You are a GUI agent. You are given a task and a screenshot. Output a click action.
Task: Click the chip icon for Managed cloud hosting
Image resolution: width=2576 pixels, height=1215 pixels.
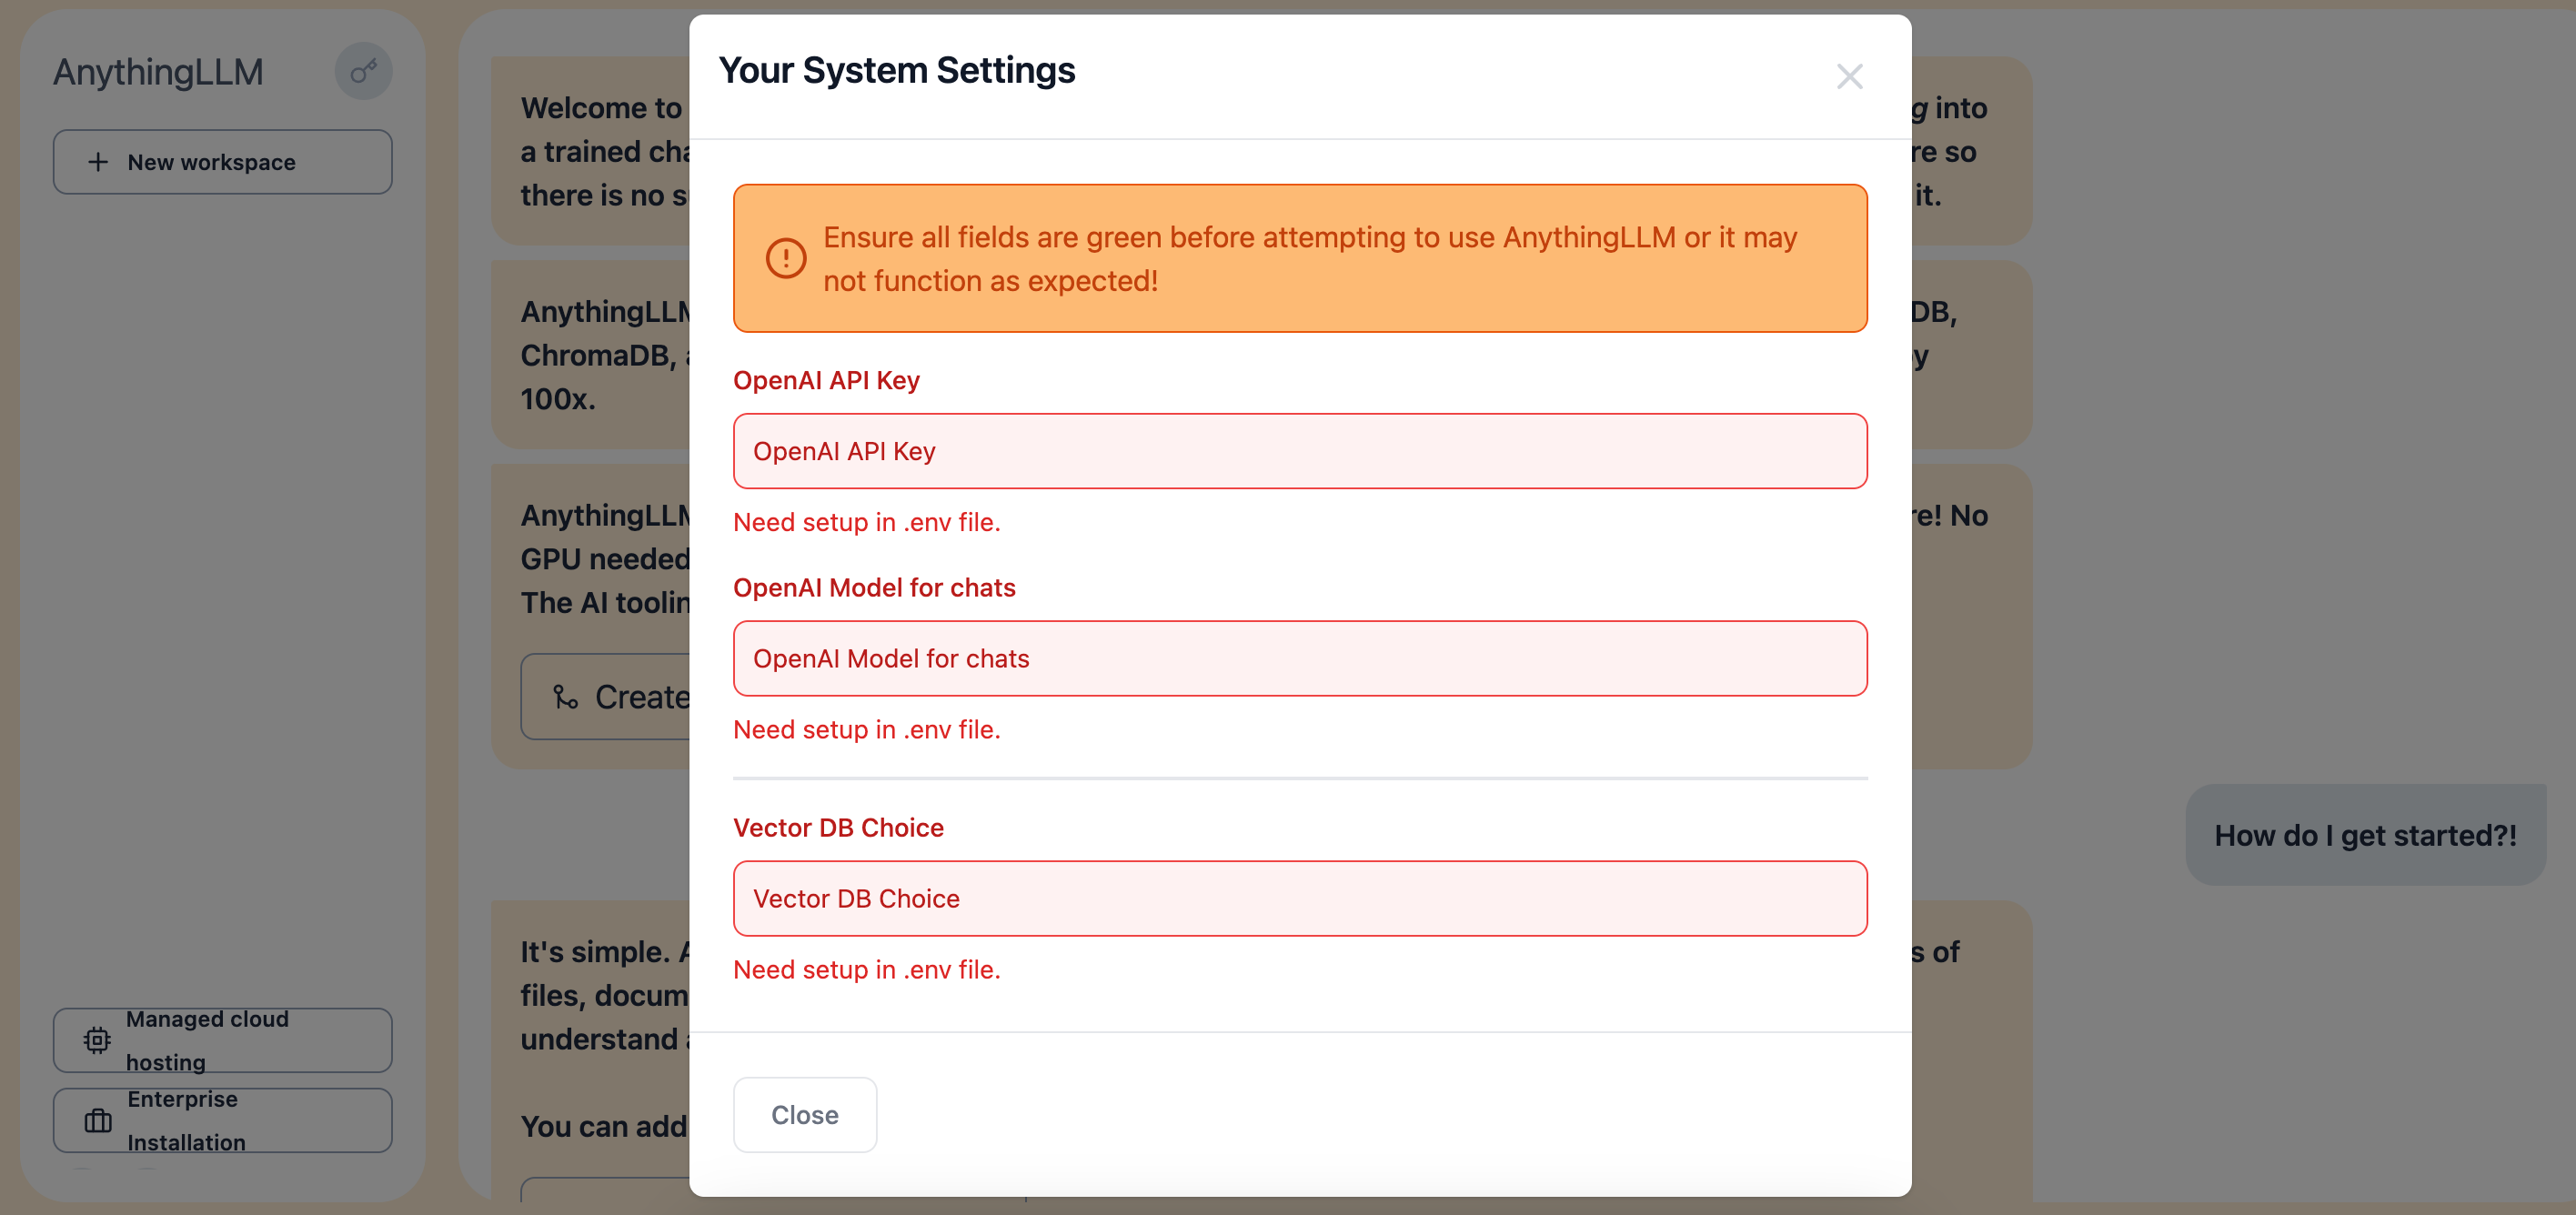click(x=97, y=1040)
